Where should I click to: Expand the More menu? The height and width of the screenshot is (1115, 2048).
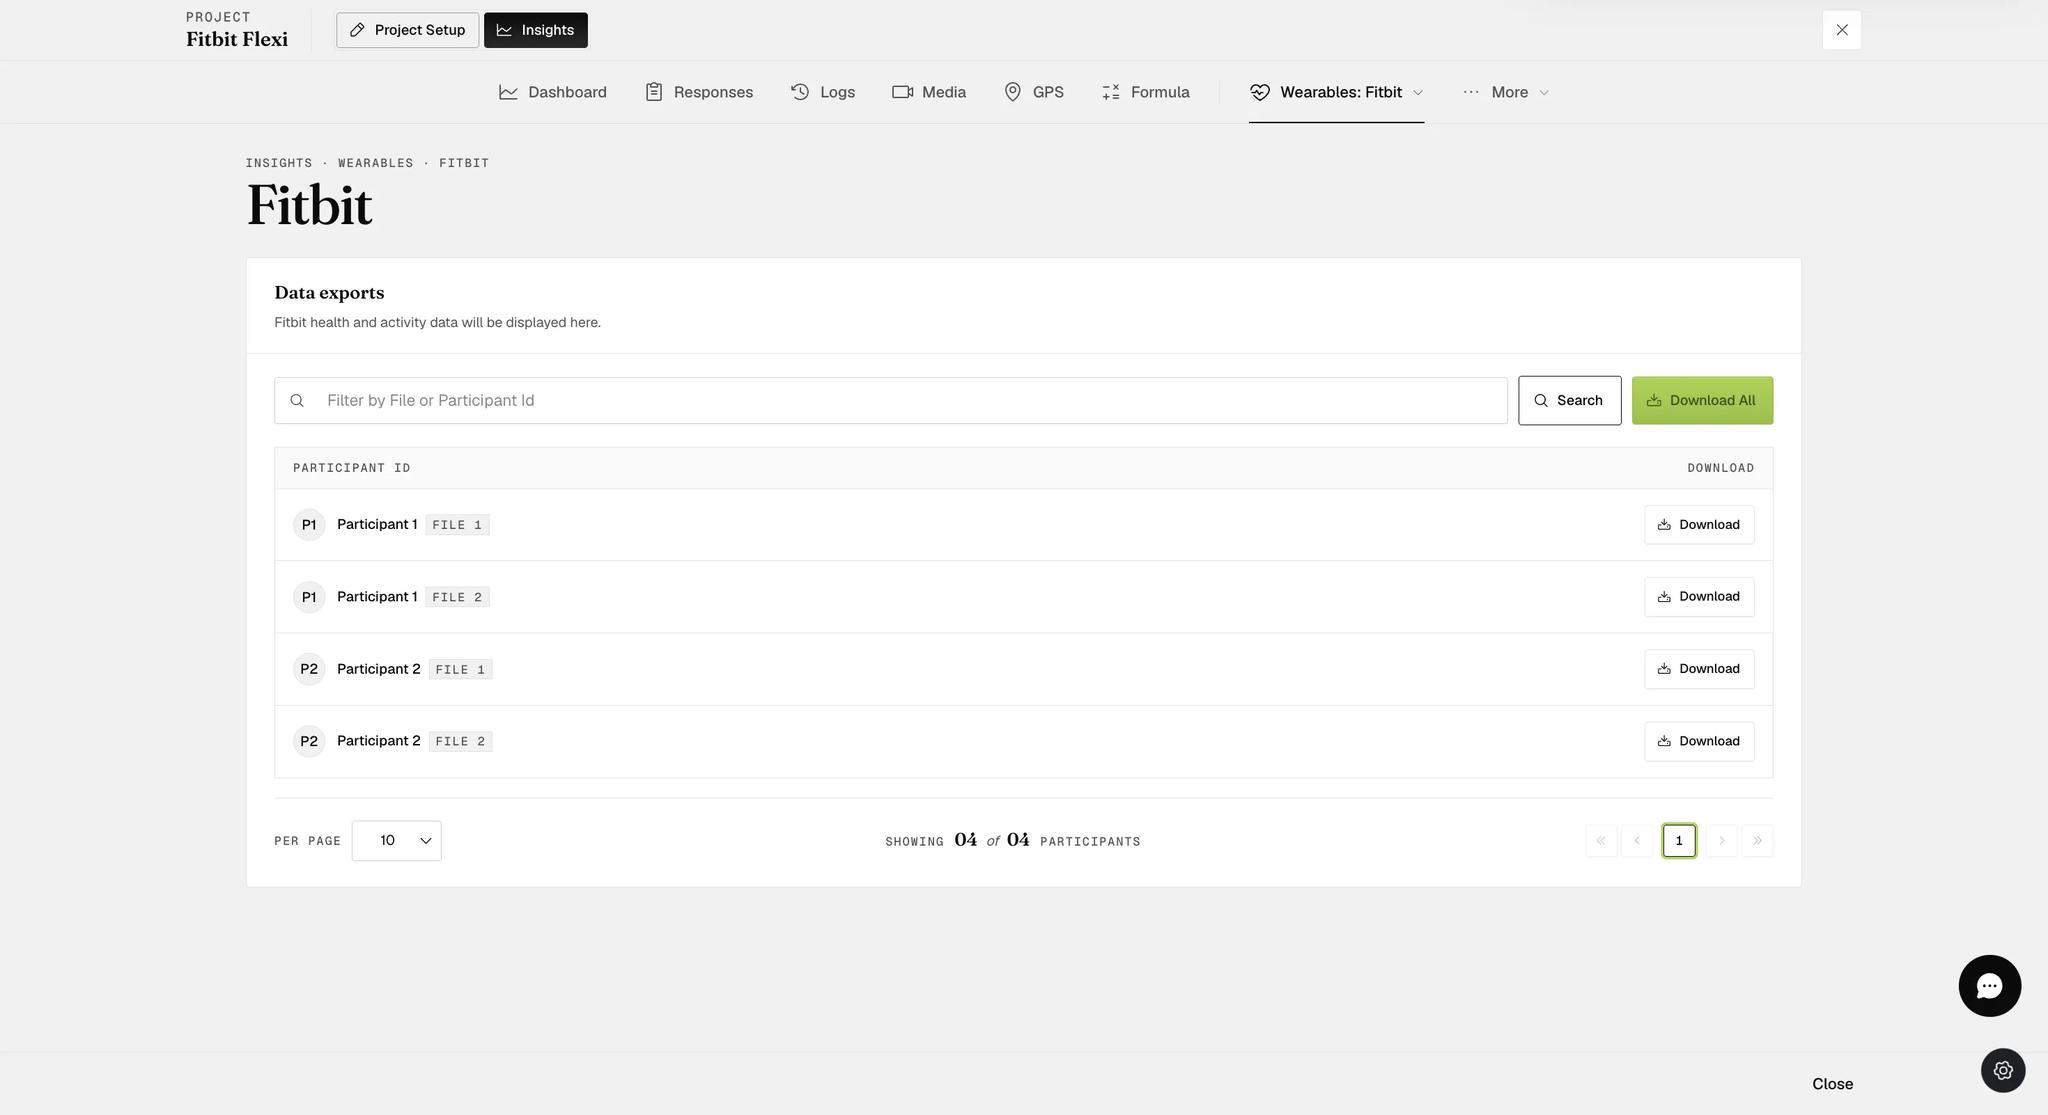[1506, 92]
